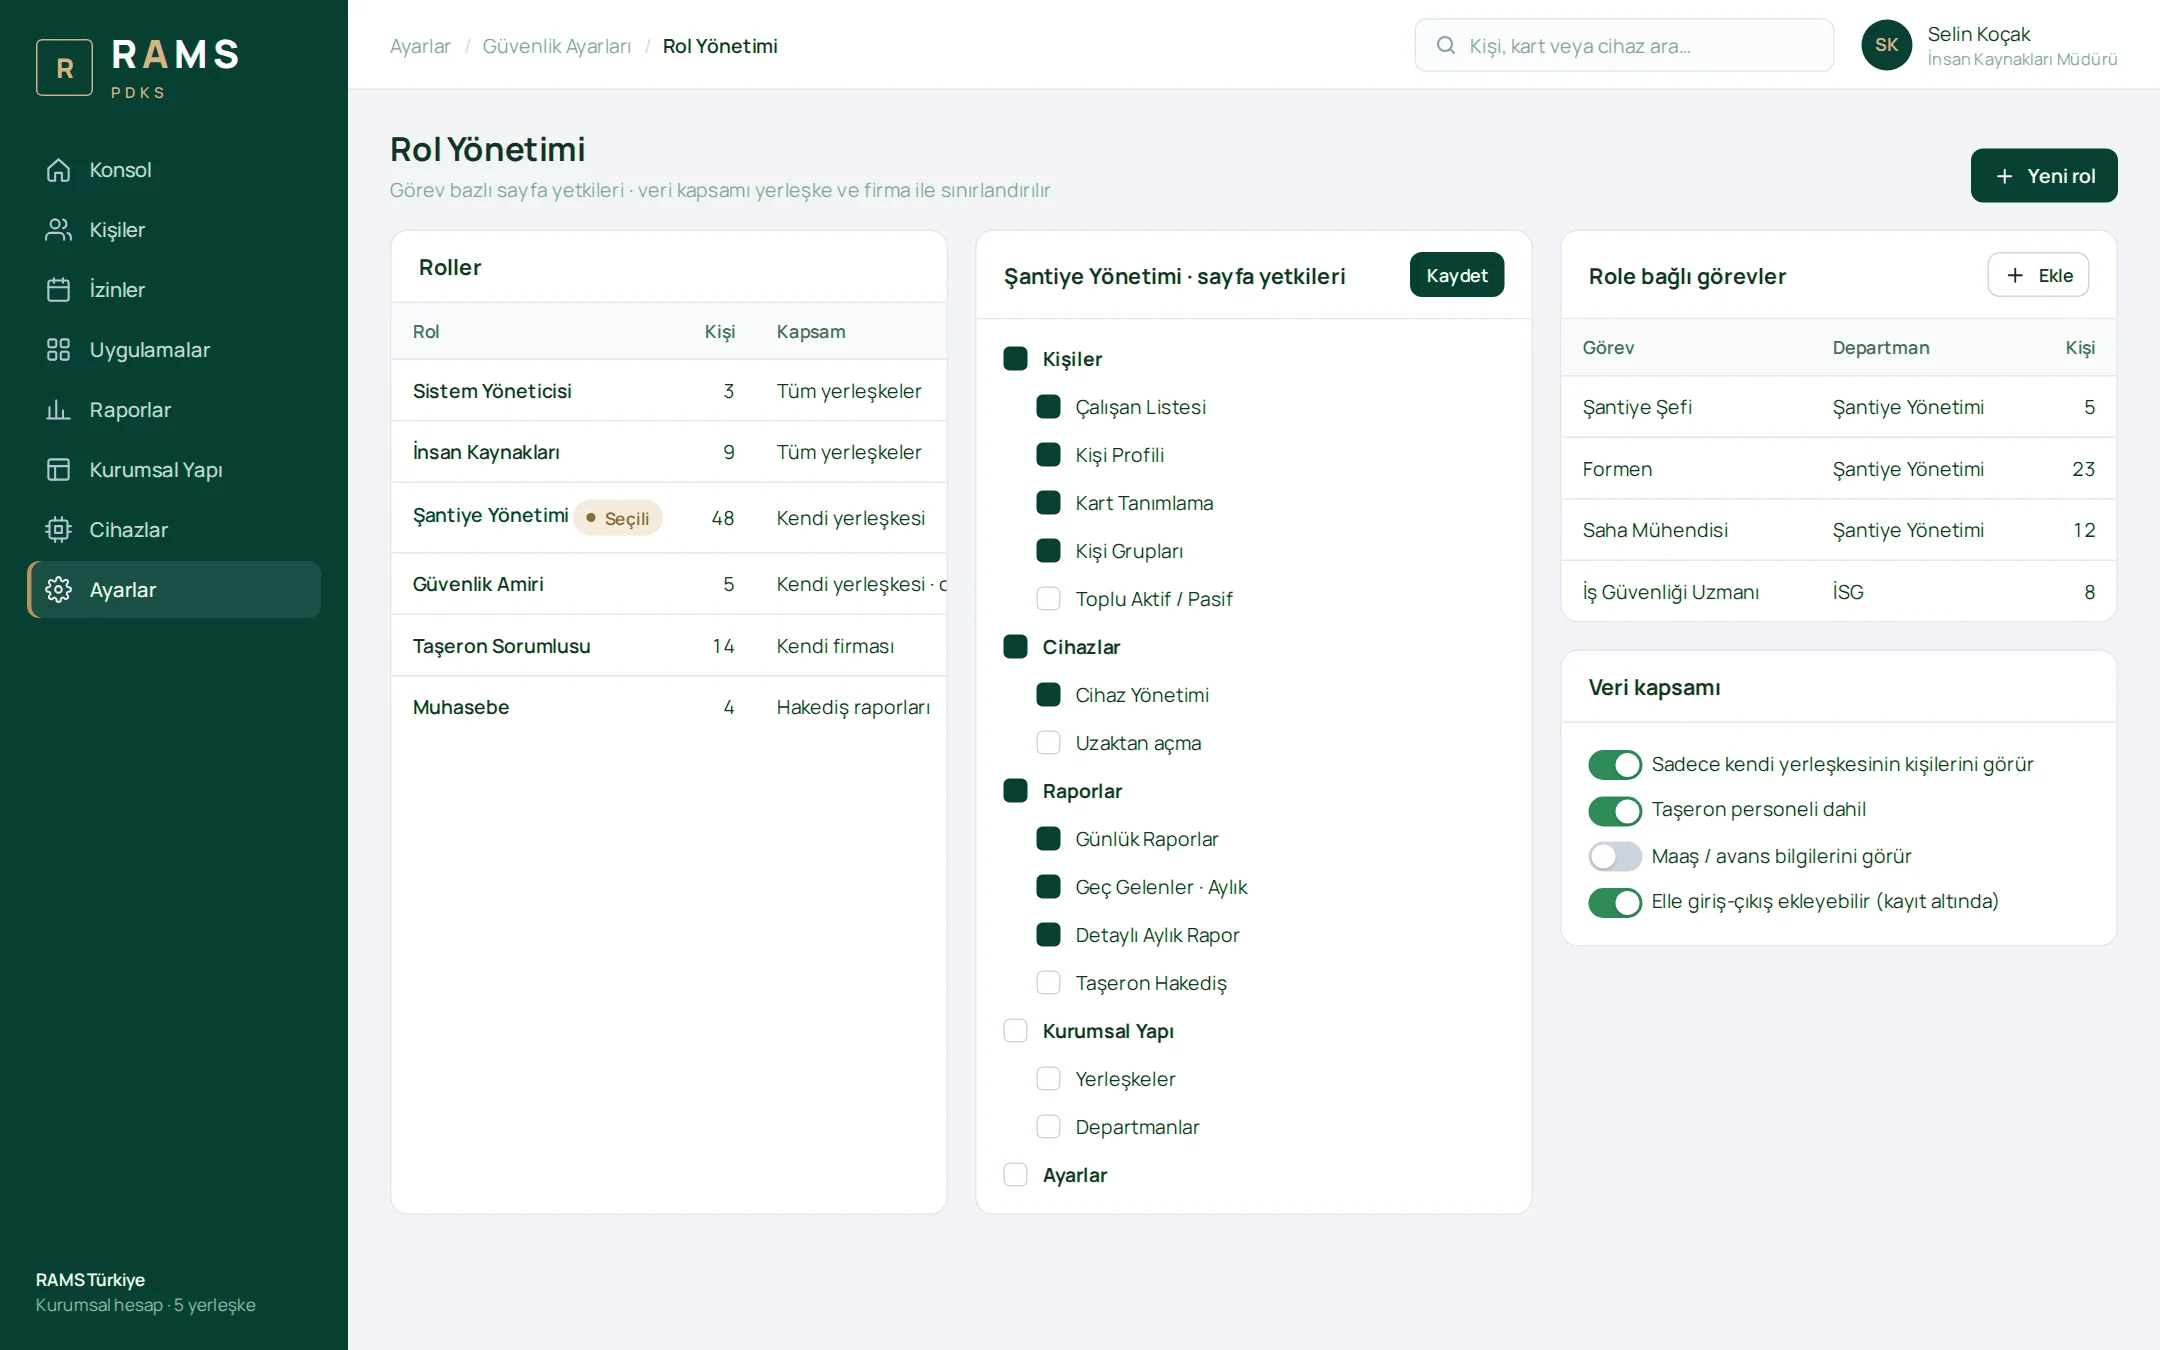The height and width of the screenshot is (1350, 2160).
Task: Disable Taşeron personeli dahil toggle
Action: (1615, 810)
